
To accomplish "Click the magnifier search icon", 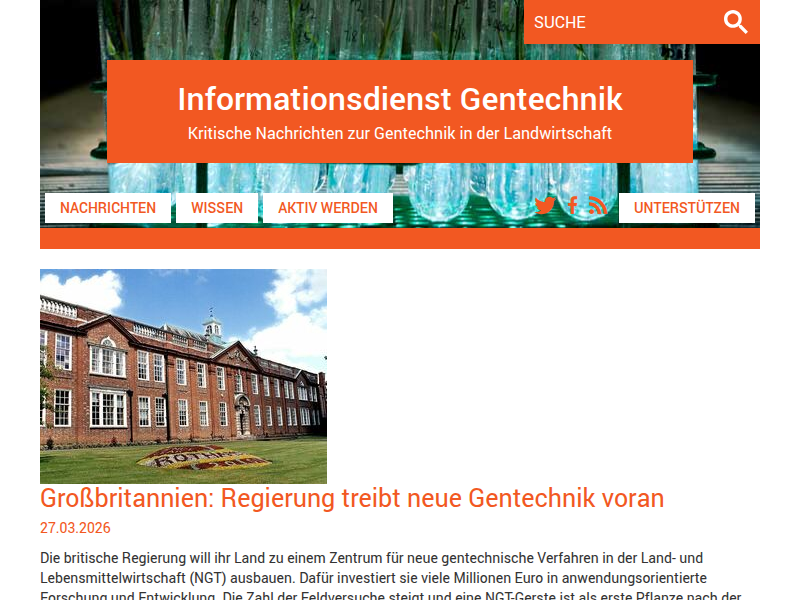I will (736, 22).
